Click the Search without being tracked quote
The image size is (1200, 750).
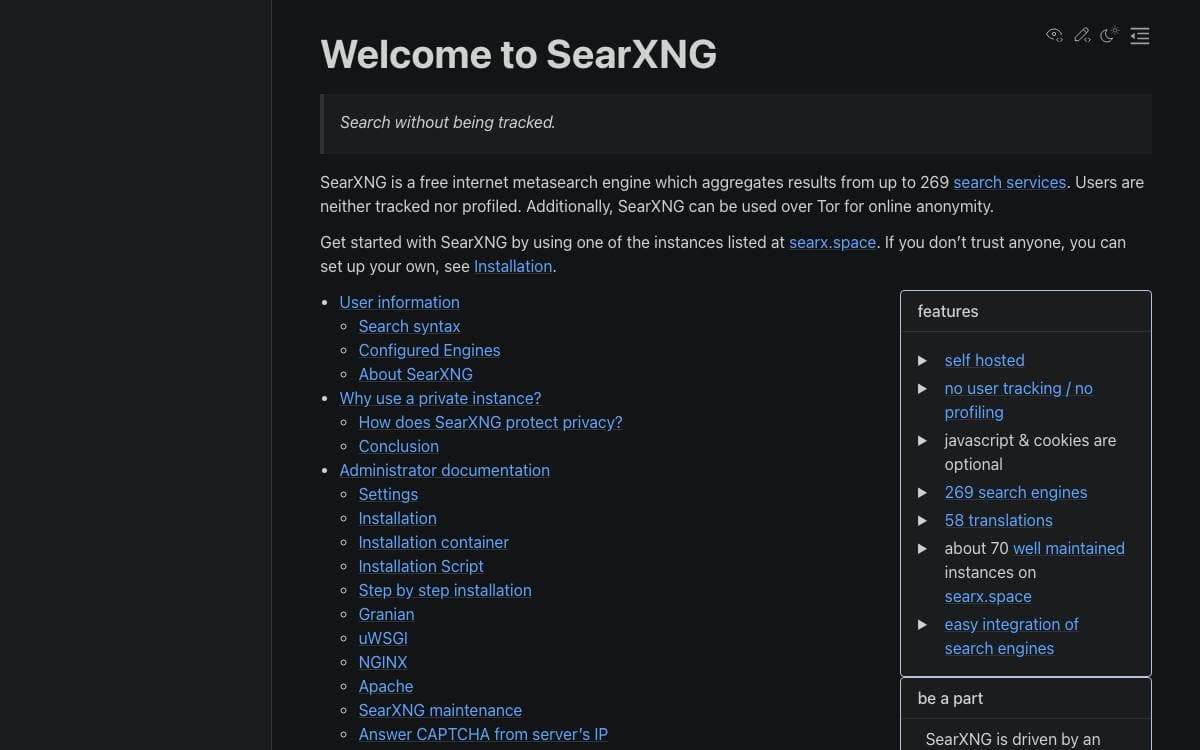point(447,122)
